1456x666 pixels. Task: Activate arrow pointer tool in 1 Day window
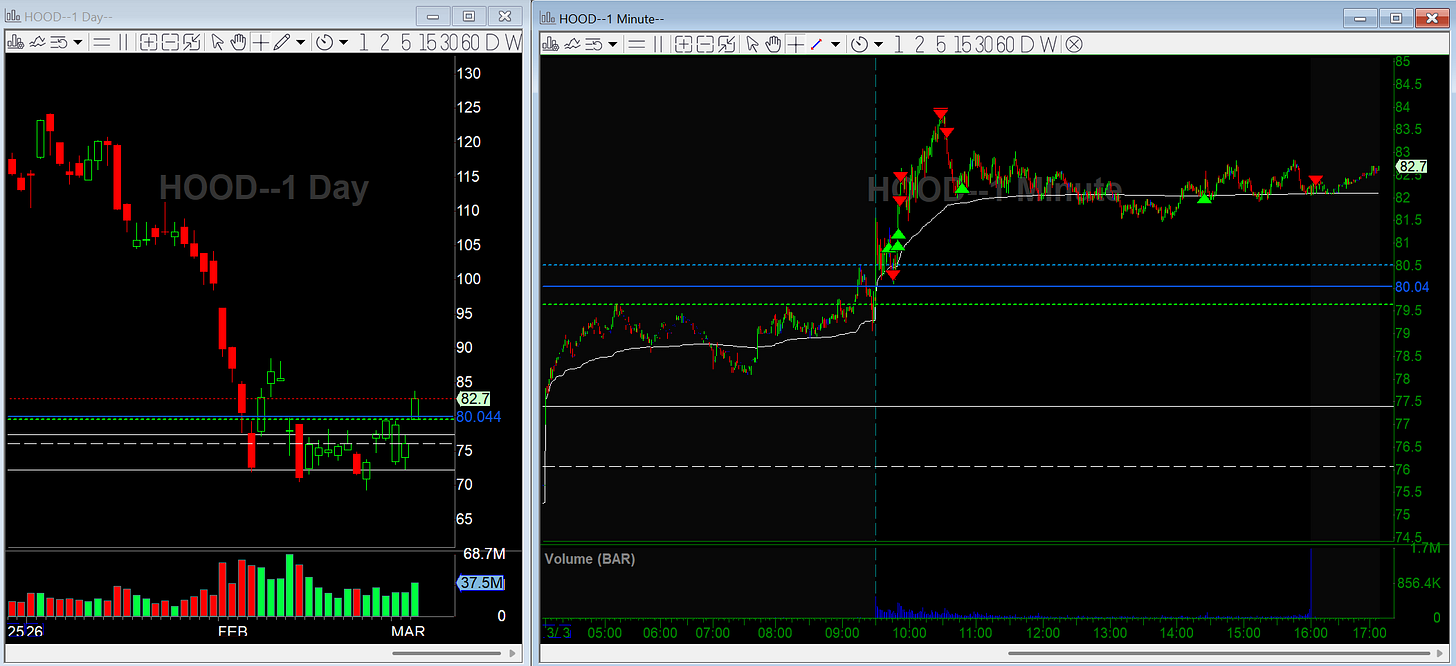(217, 42)
